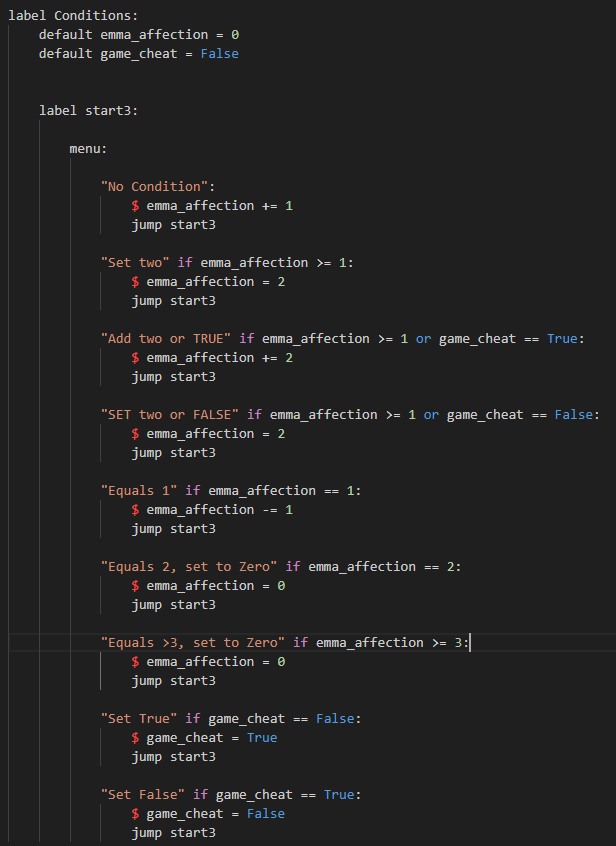This screenshot has height=846, width=616.
Task: Click '$ game_cheat = True' statement
Action: [204, 738]
